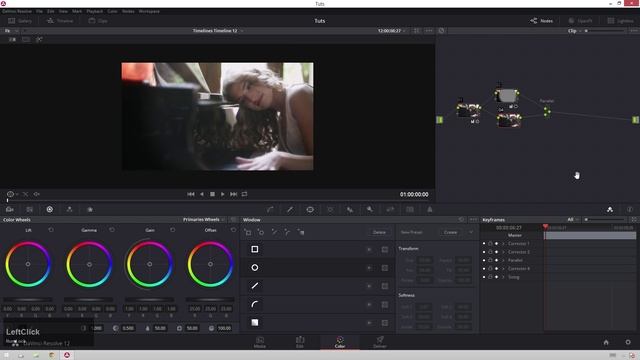Open the Clip mode dropdown
This screenshot has height=360, width=640.
click(574, 31)
